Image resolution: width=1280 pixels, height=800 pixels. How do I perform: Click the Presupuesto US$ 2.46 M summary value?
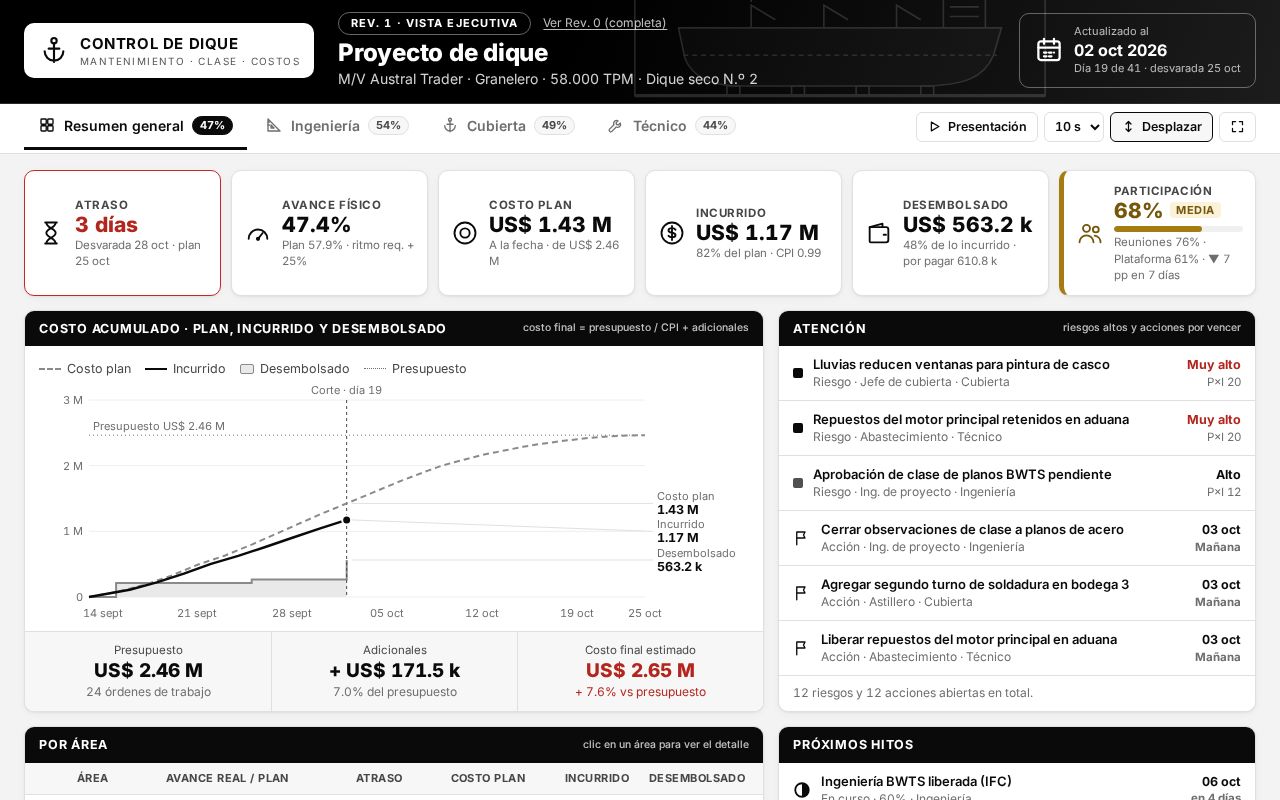pyautogui.click(x=148, y=670)
